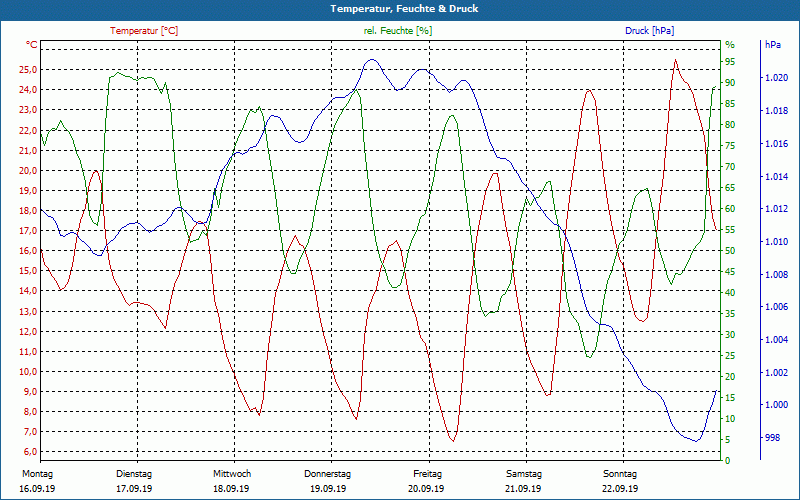Screen dimensions: 800x500
Task: Click the Sonntag day label
Action: pos(620,474)
